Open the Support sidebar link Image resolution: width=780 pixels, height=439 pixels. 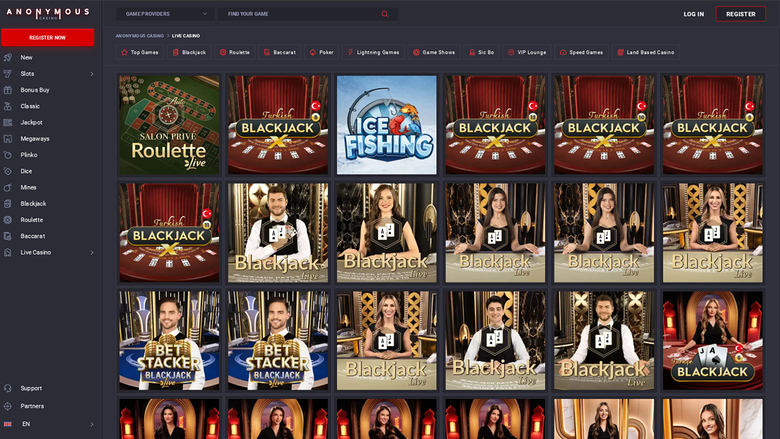tap(31, 388)
